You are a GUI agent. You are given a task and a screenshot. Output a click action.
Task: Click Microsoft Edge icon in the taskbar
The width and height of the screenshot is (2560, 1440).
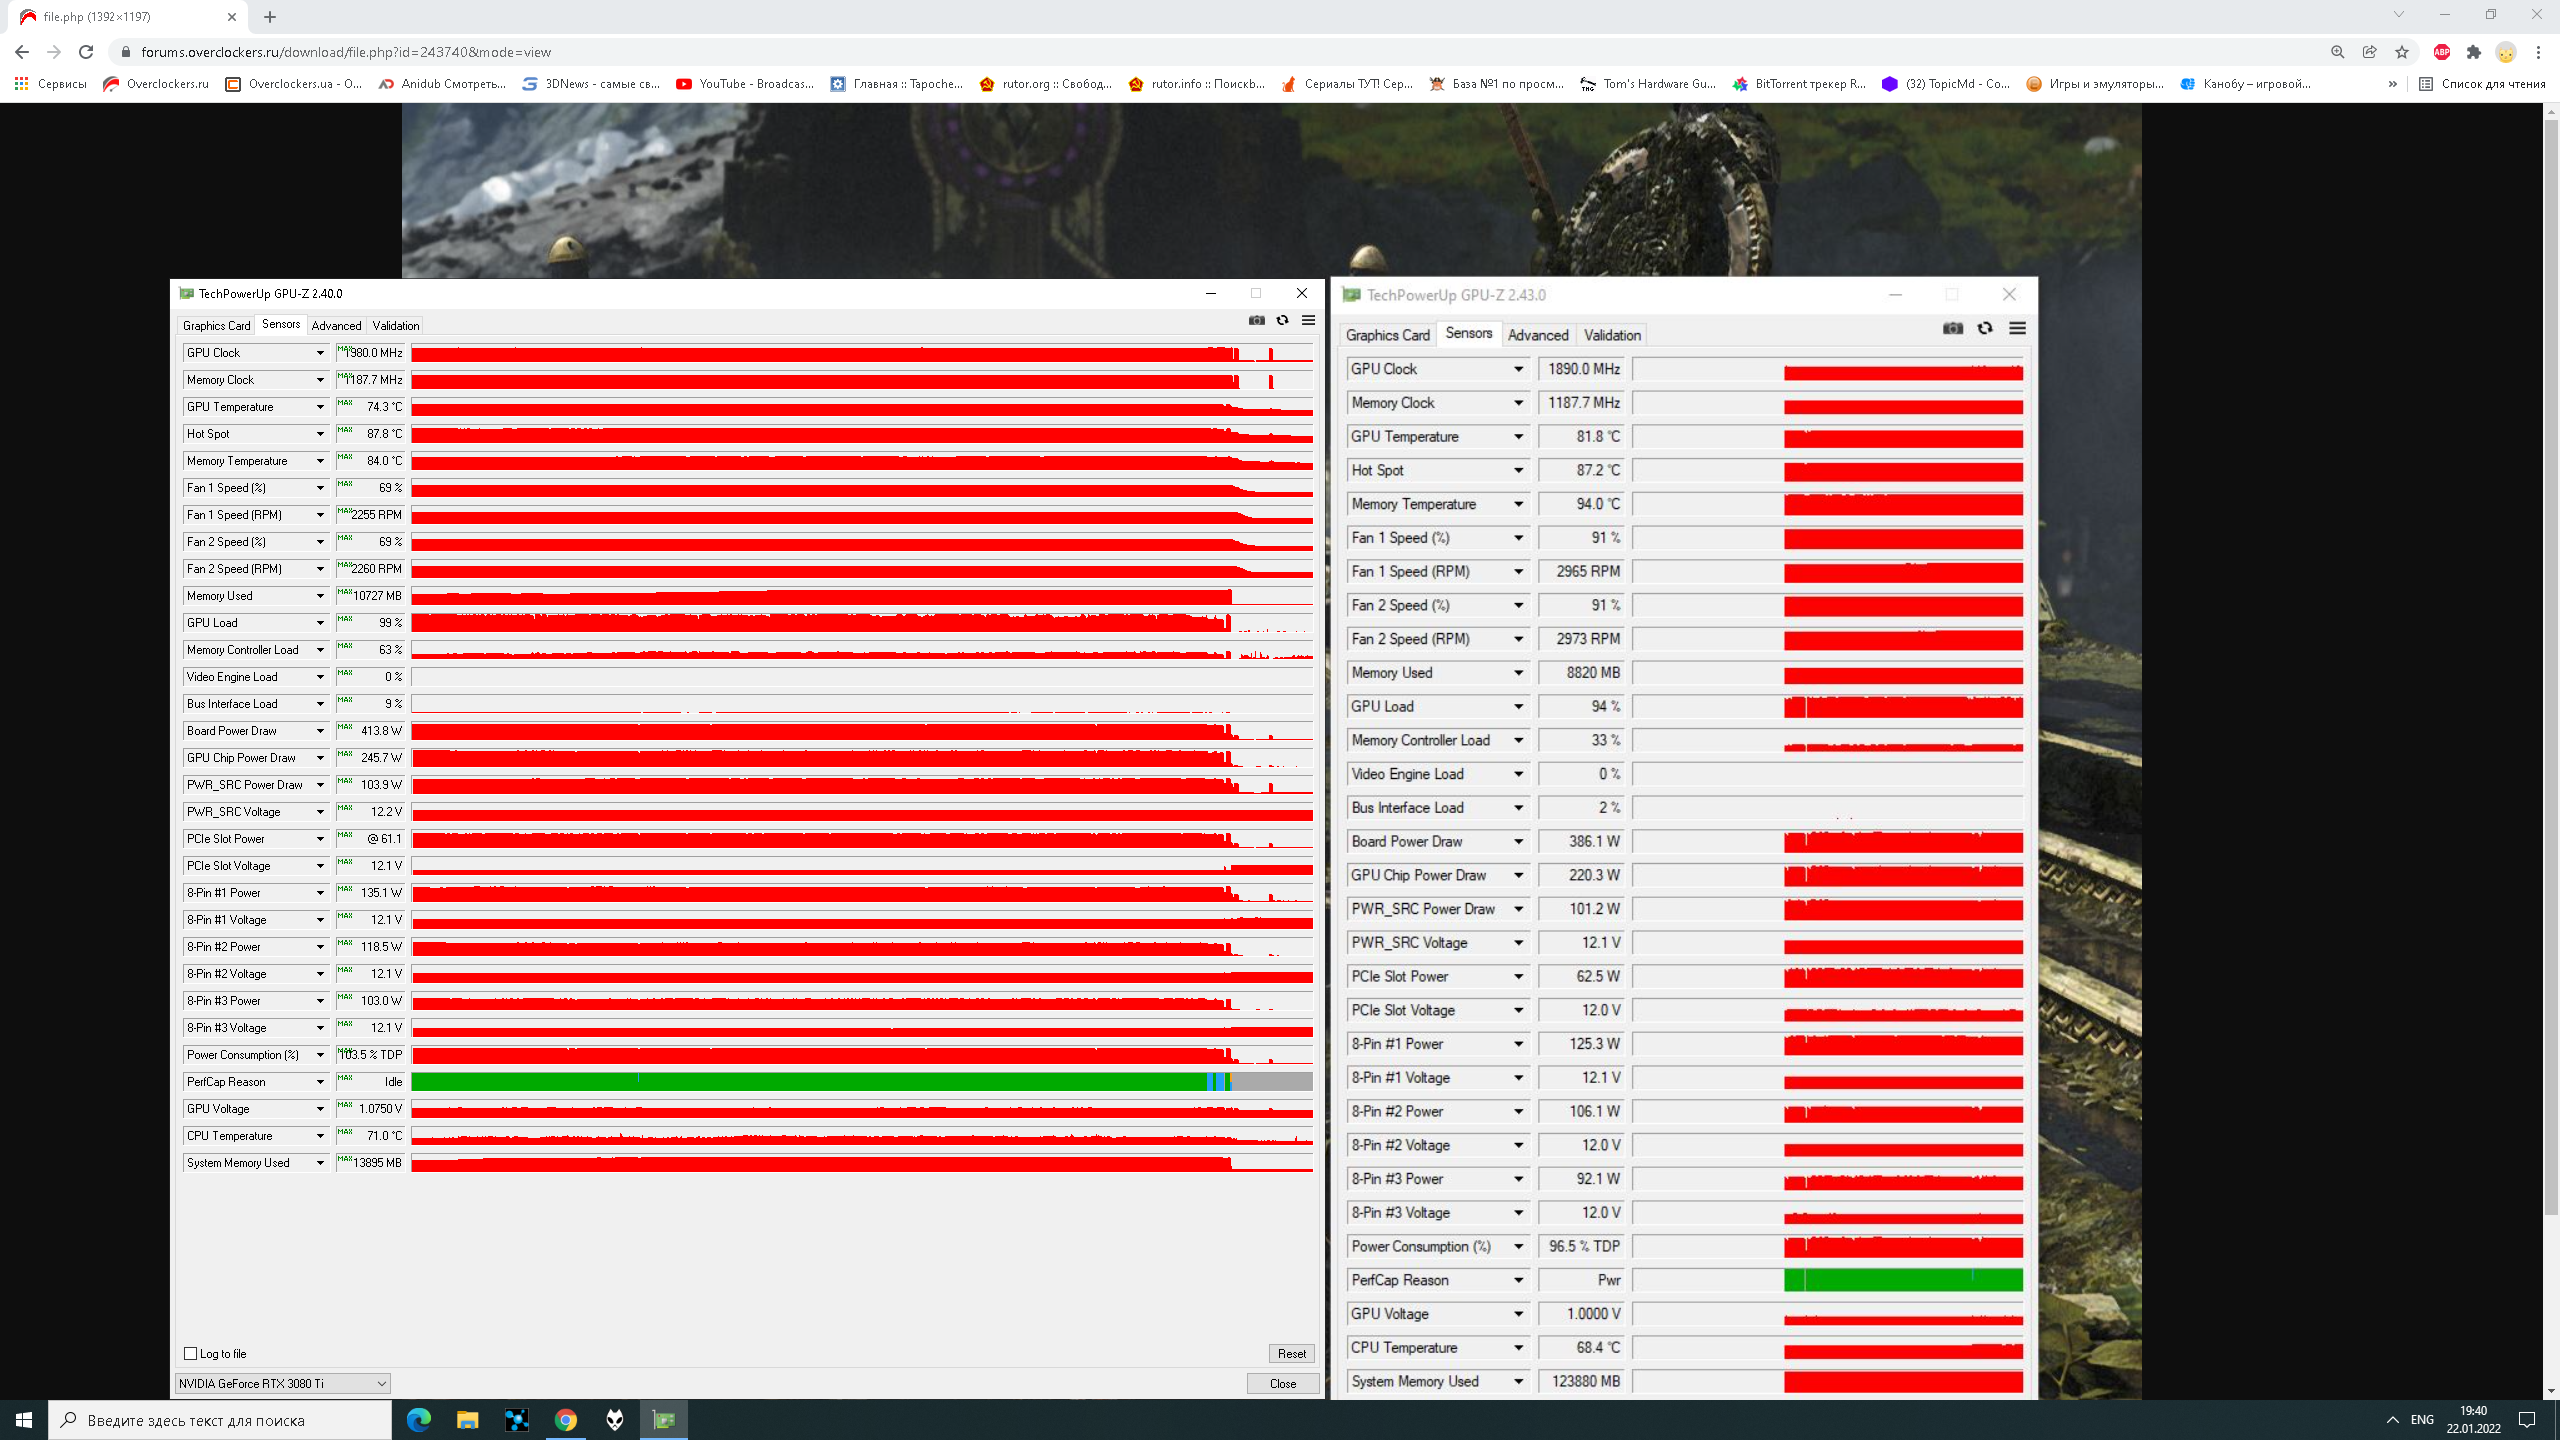point(418,1420)
